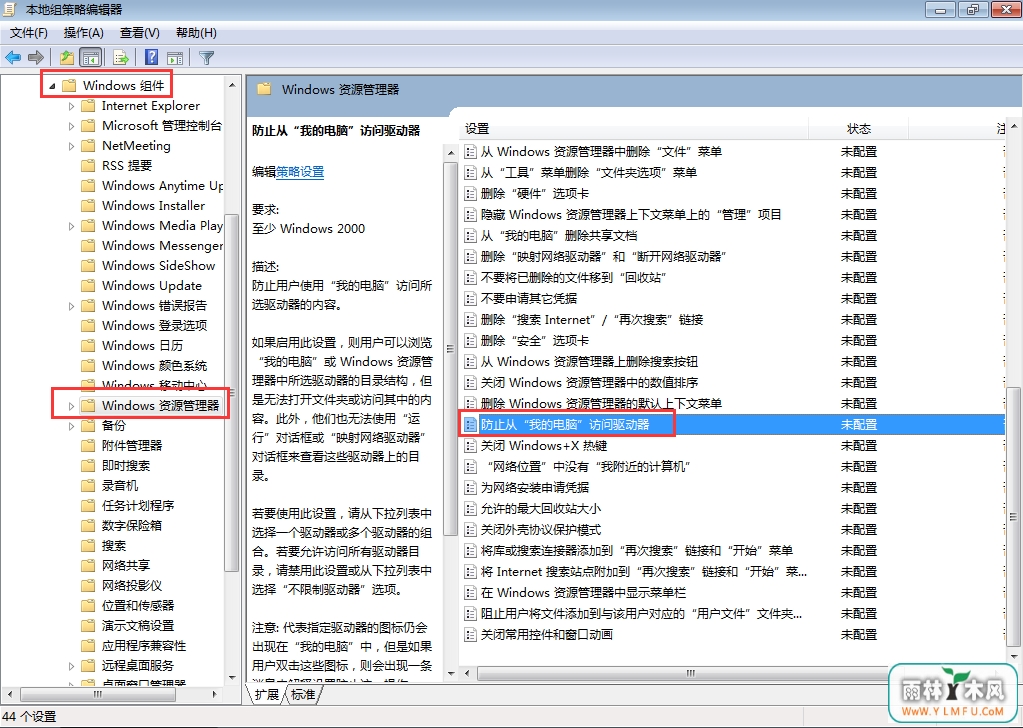Image resolution: width=1023 pixels, height=728 pixels.
Task: Click the NetMeeting folder icon
Action: [x=88, y=145]
